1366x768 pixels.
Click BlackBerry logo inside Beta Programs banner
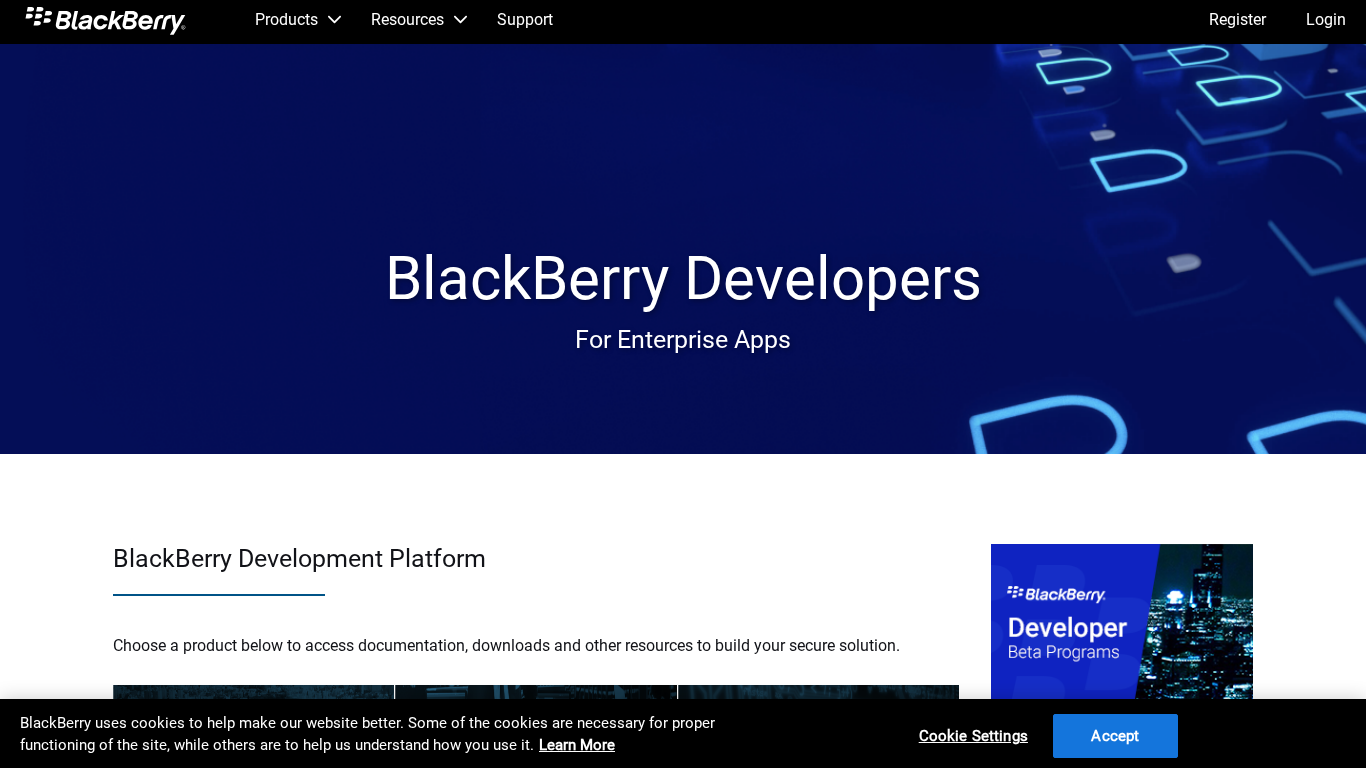pyautogui.click(x=1056, y=594)
